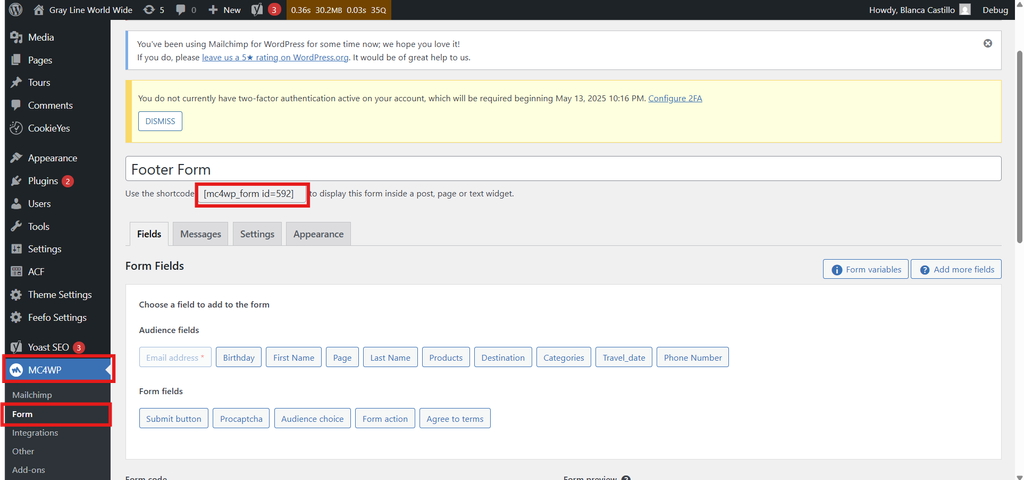Image resolution: width=1024 pixels, height=480 pixels.
Task: Add the Agree to terms field
Action: (455, 419)
